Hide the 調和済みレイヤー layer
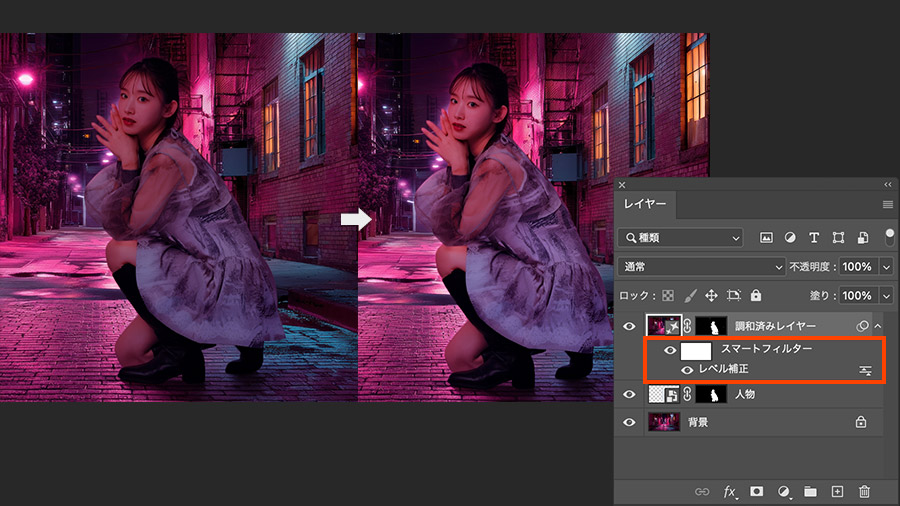 pos(629,326)
